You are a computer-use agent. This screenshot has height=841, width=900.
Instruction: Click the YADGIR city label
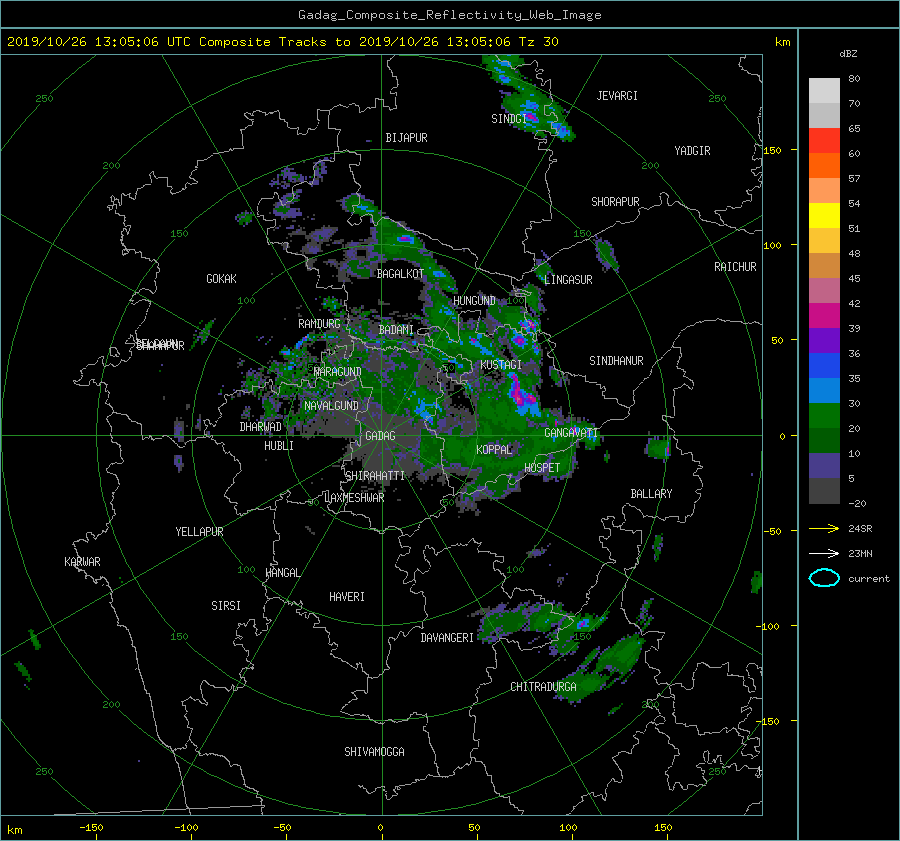pos(692,151)
